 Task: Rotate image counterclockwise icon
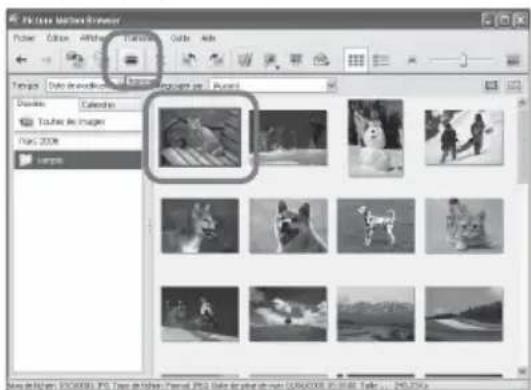(x=189, y=60)
